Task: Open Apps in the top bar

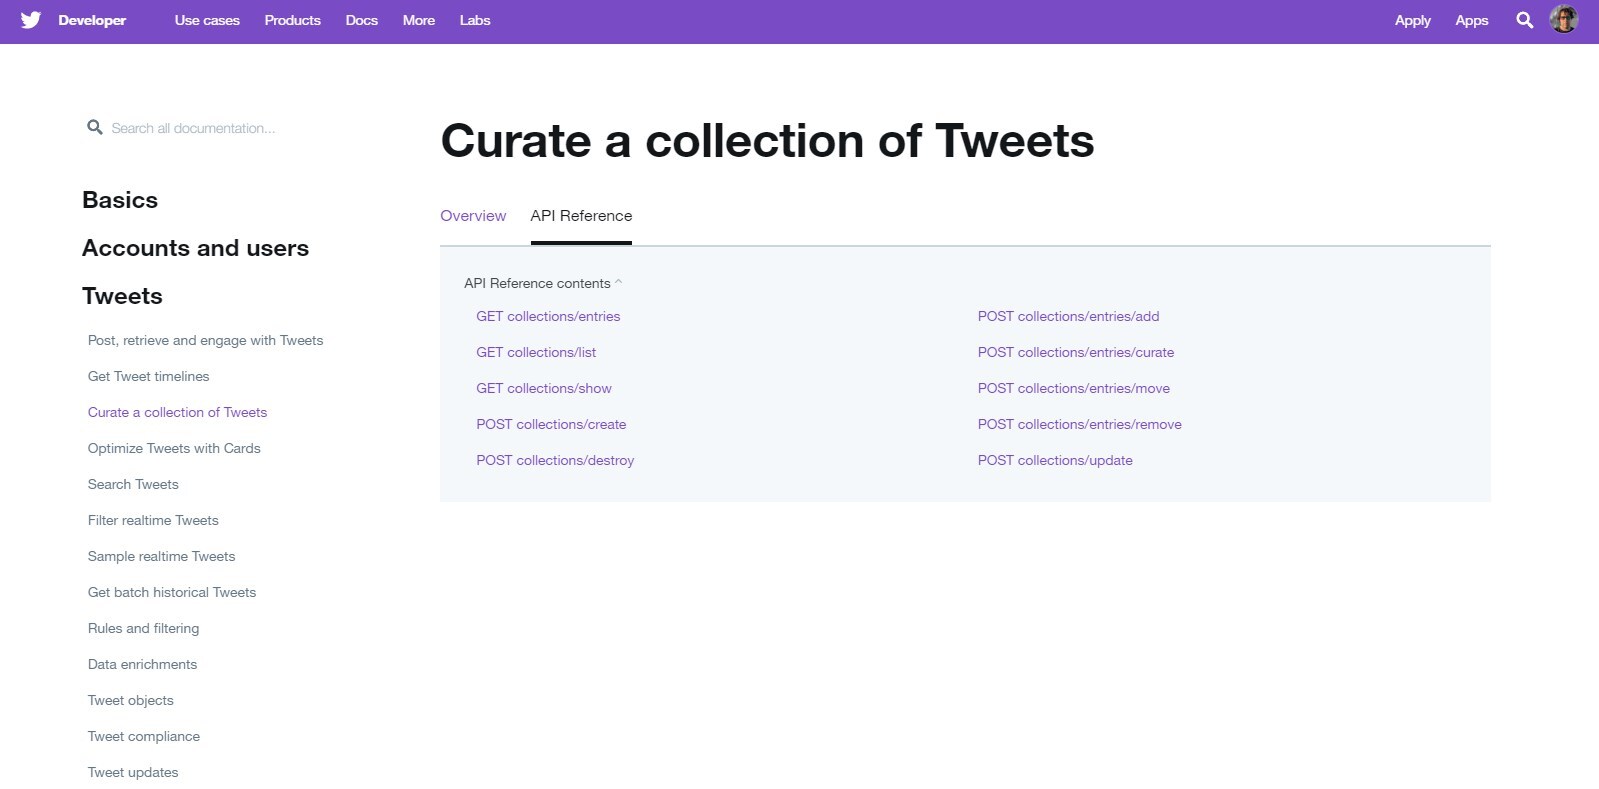Action: point(1471,20)
